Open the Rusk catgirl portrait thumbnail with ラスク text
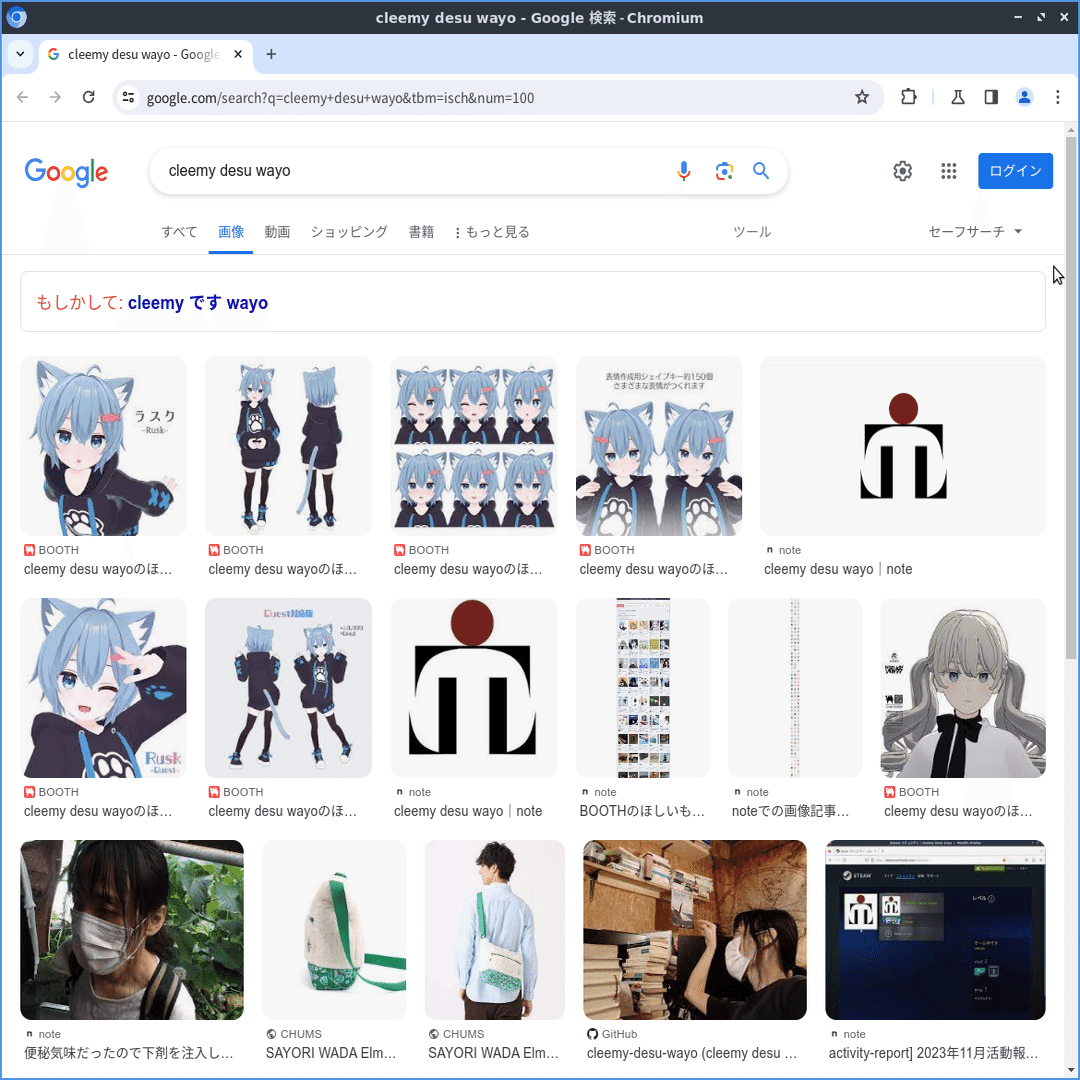Image resolution: width=1080 pixels, height=1080 pixels. click(x=103, y=446)
